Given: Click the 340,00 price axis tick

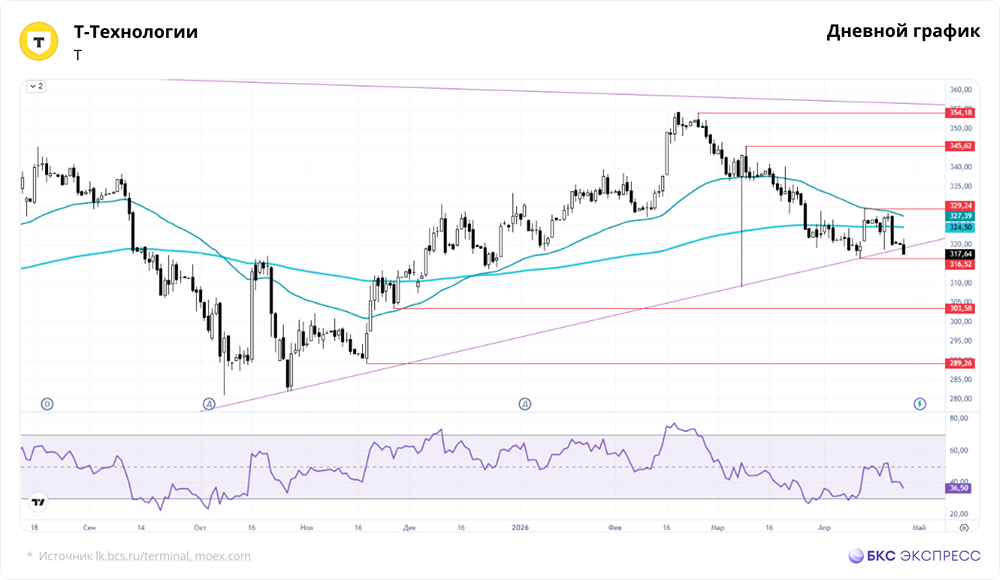Looking at the screenshot, I should [x=960, y=167].
